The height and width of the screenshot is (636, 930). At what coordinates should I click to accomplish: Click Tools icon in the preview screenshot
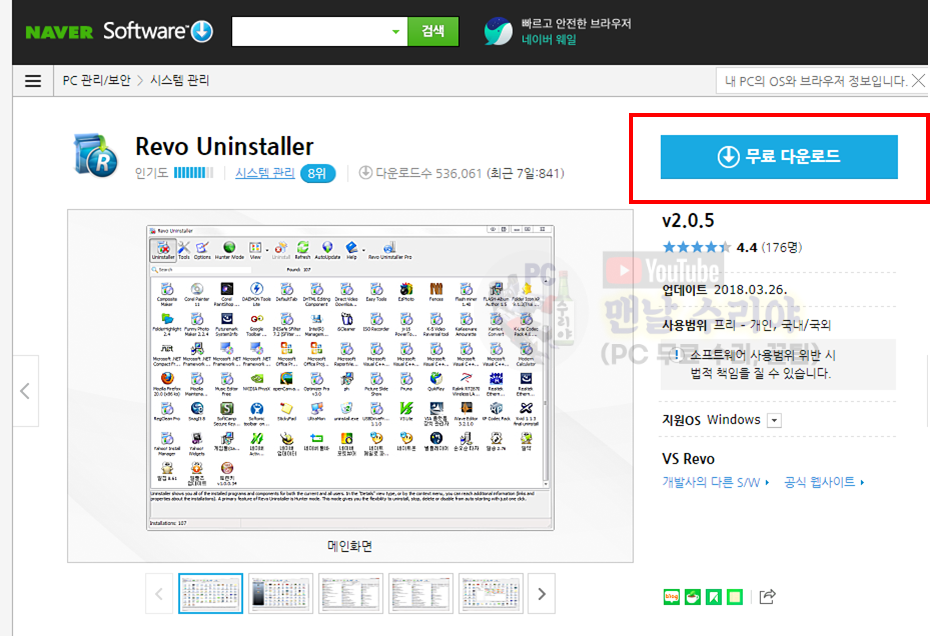click(184, 250)
